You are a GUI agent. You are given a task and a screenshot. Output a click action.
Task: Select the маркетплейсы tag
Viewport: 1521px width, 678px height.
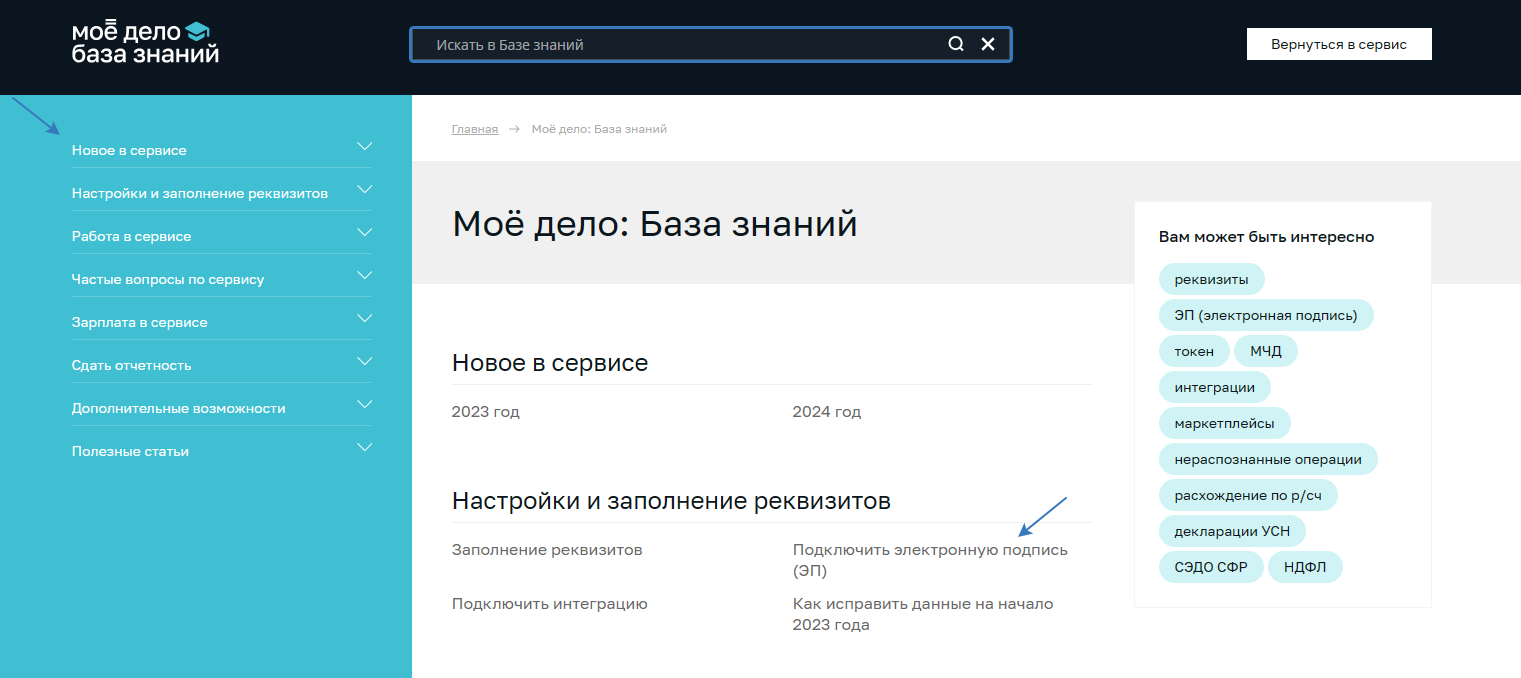click(1224, 423)
